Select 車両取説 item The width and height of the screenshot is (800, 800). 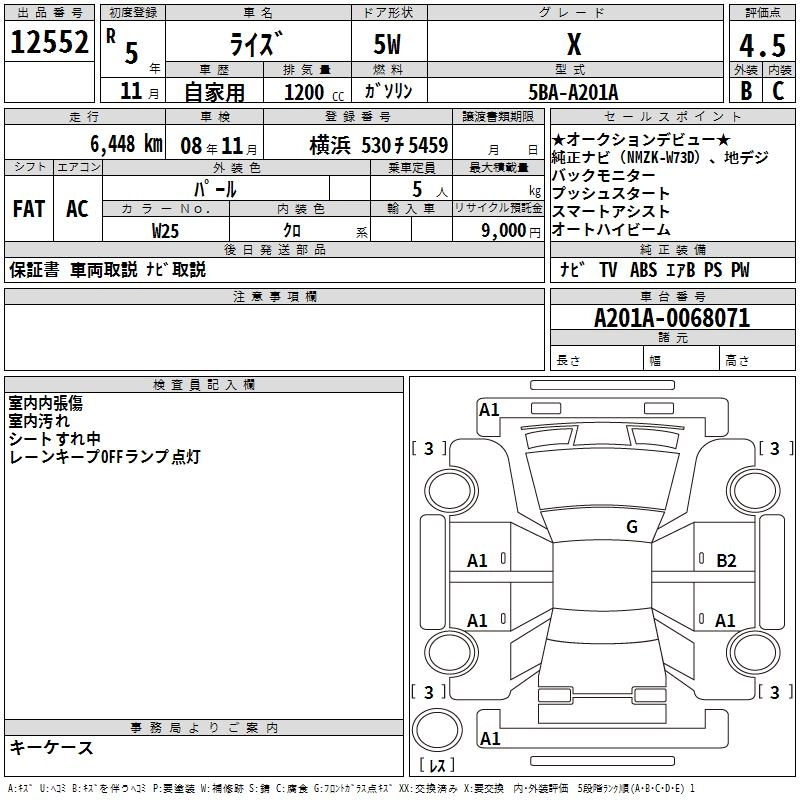click(x=104, y=269)
